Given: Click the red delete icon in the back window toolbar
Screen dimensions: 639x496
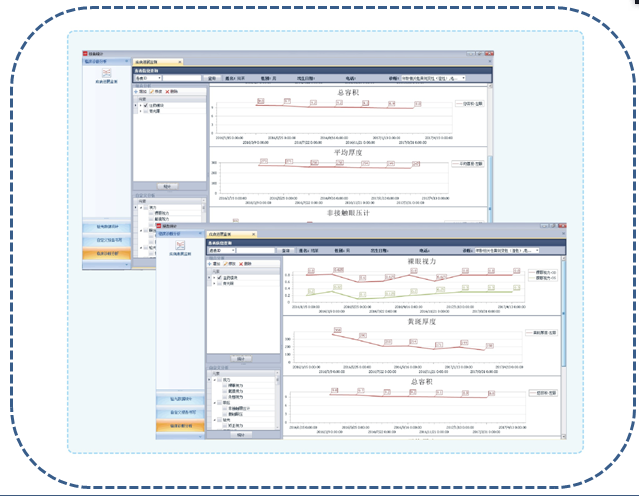Looking at the screenshot, I should (166, 91).
